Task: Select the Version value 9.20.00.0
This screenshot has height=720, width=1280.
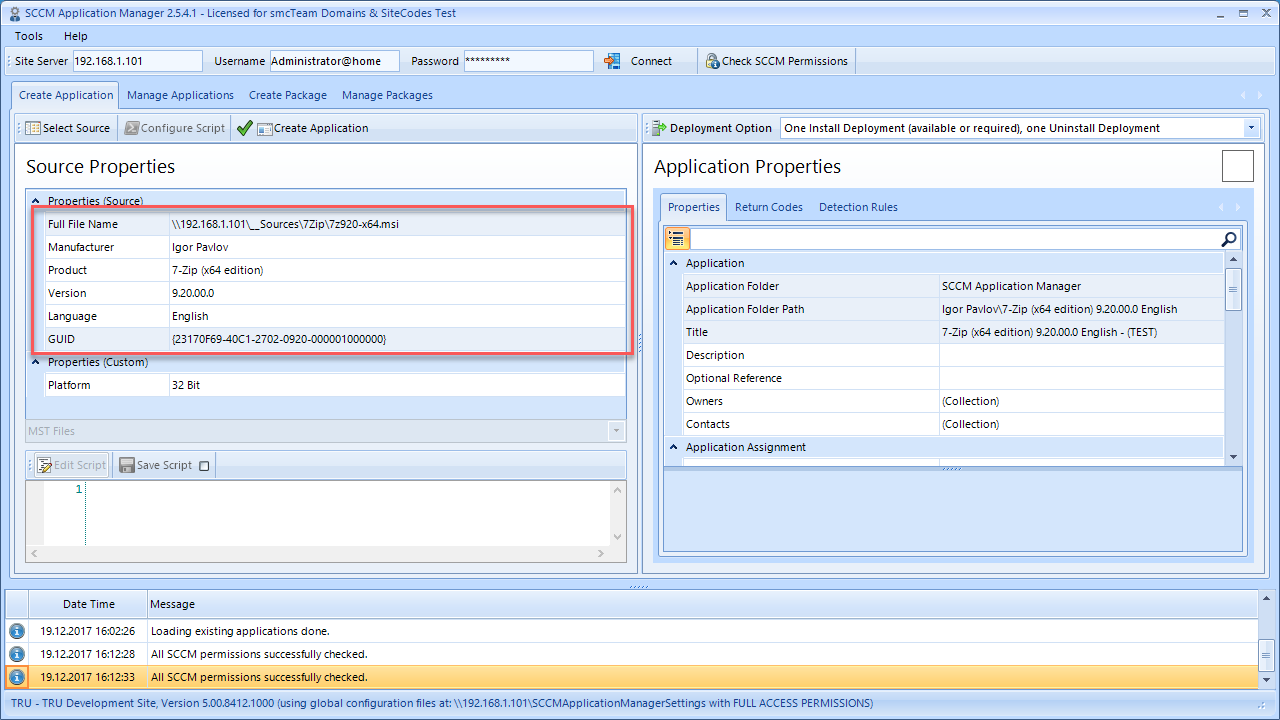Action: [x=193, y=293]
